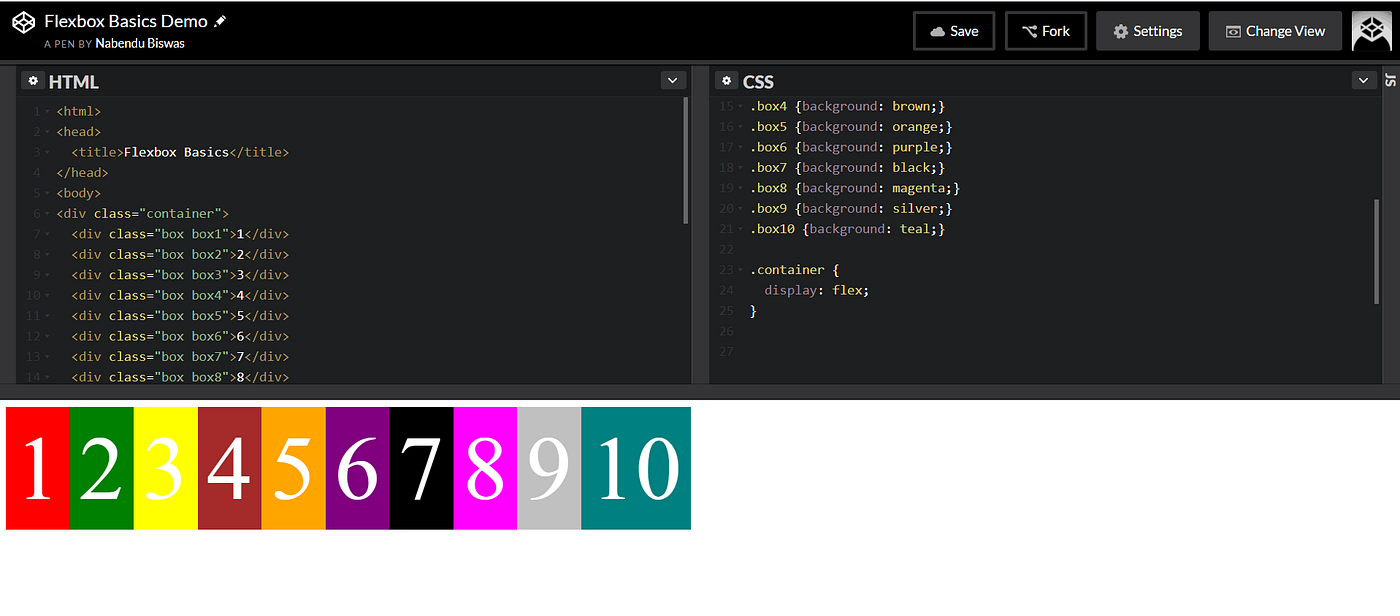Open HTML editor settings gear

click(32, 81)
